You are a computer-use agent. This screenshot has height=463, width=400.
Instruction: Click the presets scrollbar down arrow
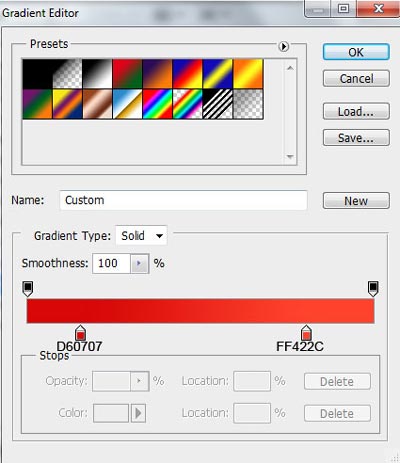pyautogui.click(x=290, y=157)
